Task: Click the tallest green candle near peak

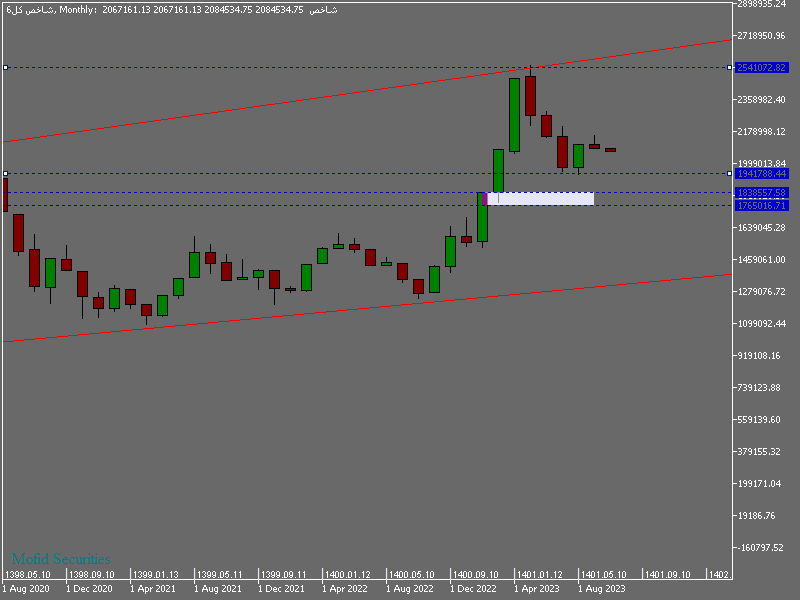Action: [x=514, y=115]
